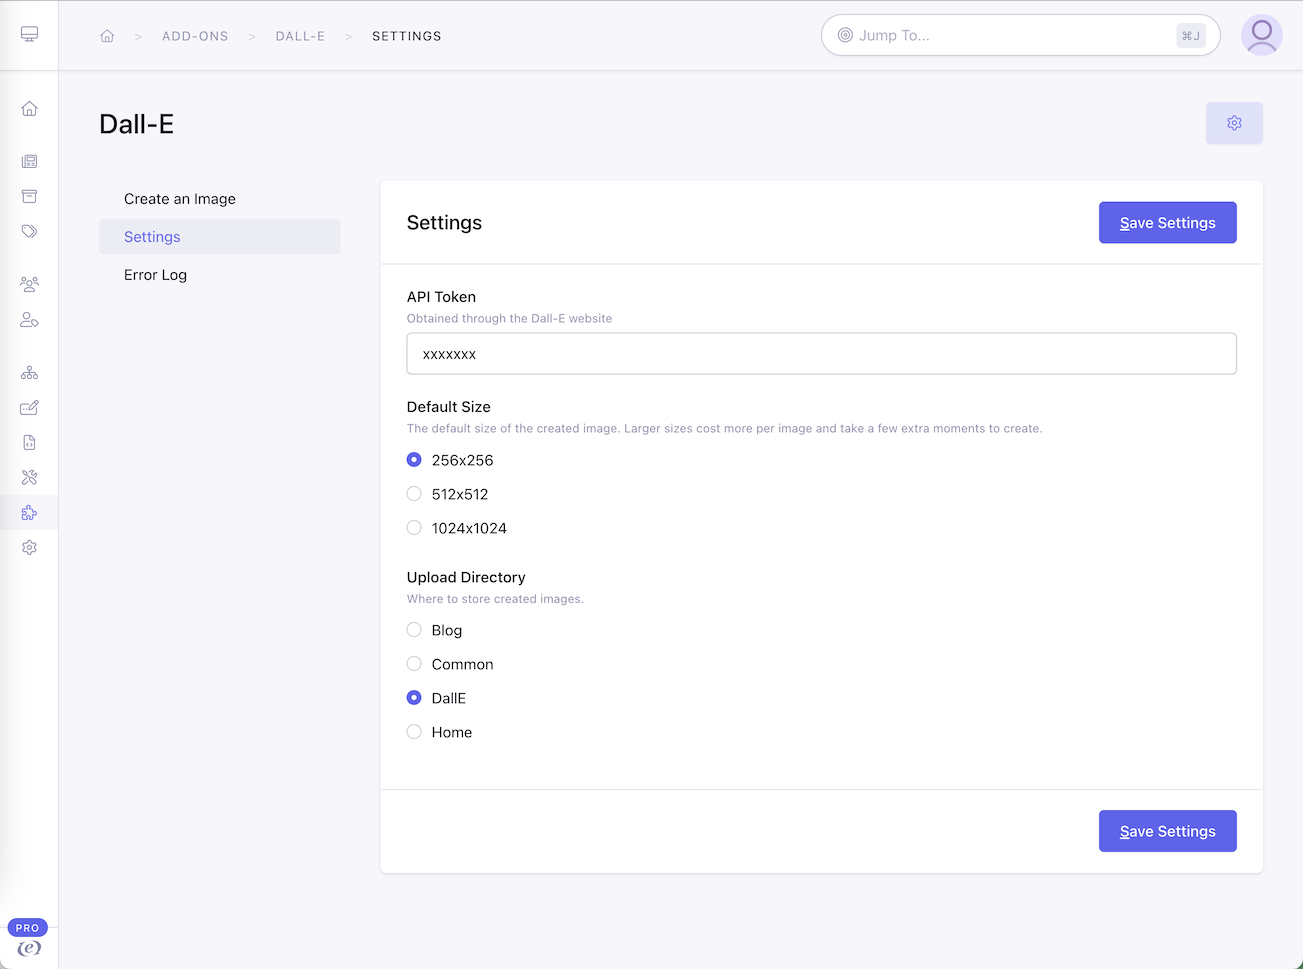This screenshot has width=1303, height=969.
Task: Click the home icon in the breadcrumb
Action: 107,36
